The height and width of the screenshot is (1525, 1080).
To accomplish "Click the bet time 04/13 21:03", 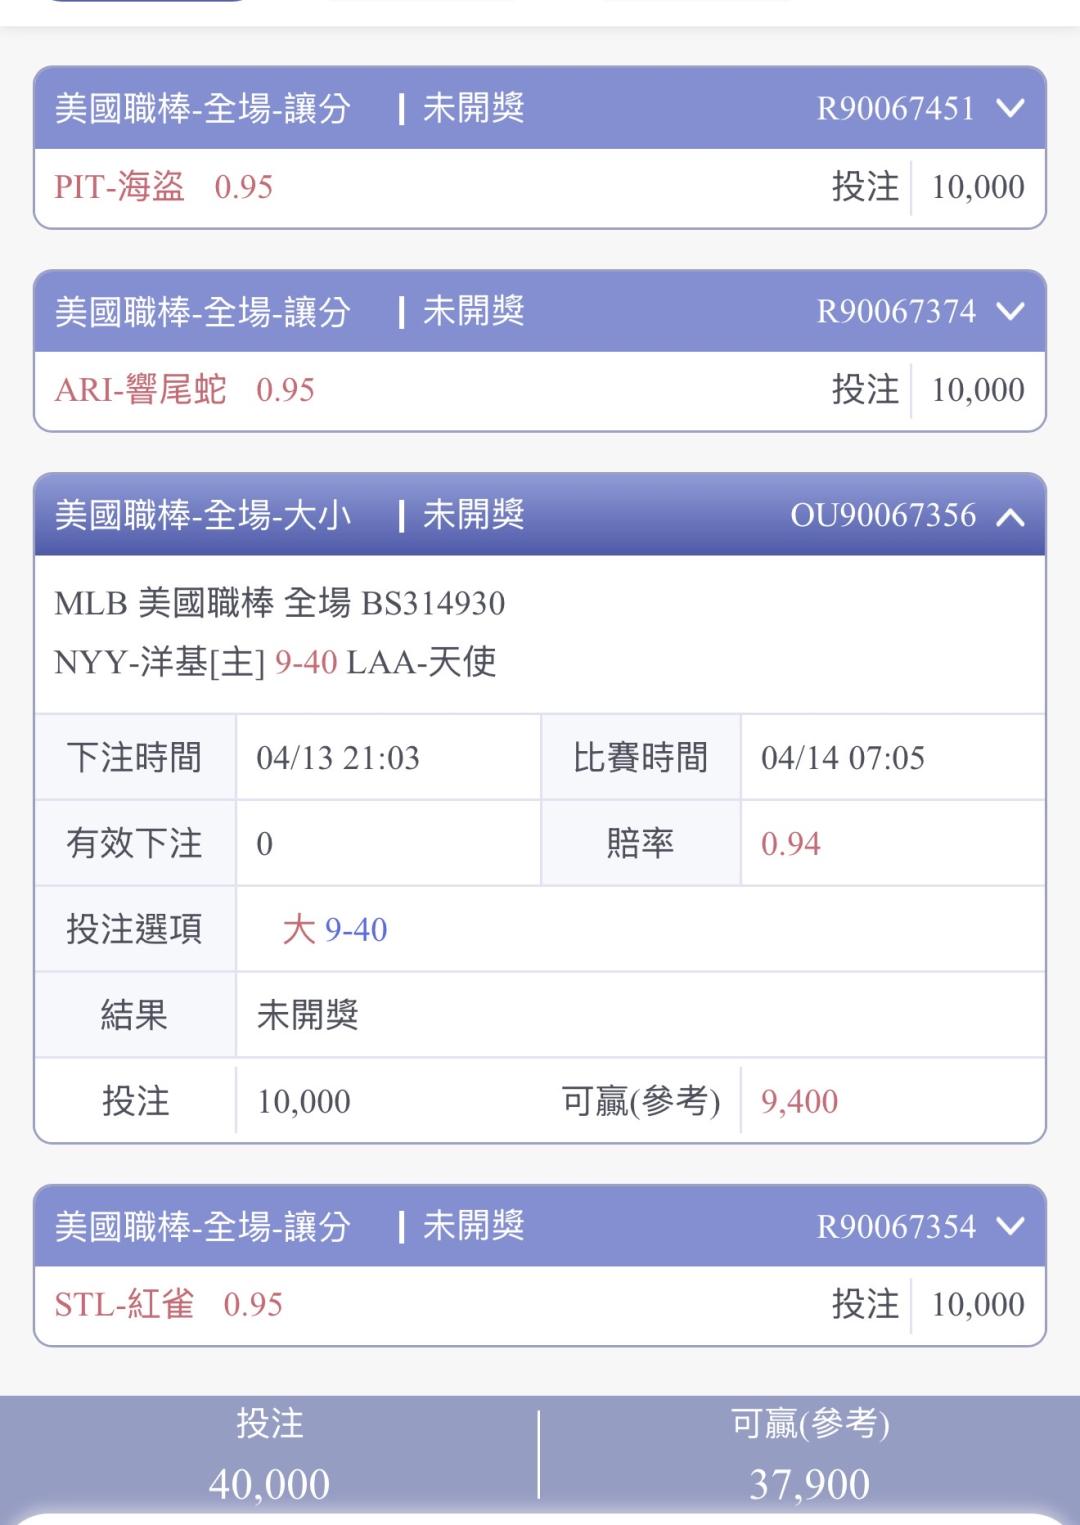I will pos(338,758).
